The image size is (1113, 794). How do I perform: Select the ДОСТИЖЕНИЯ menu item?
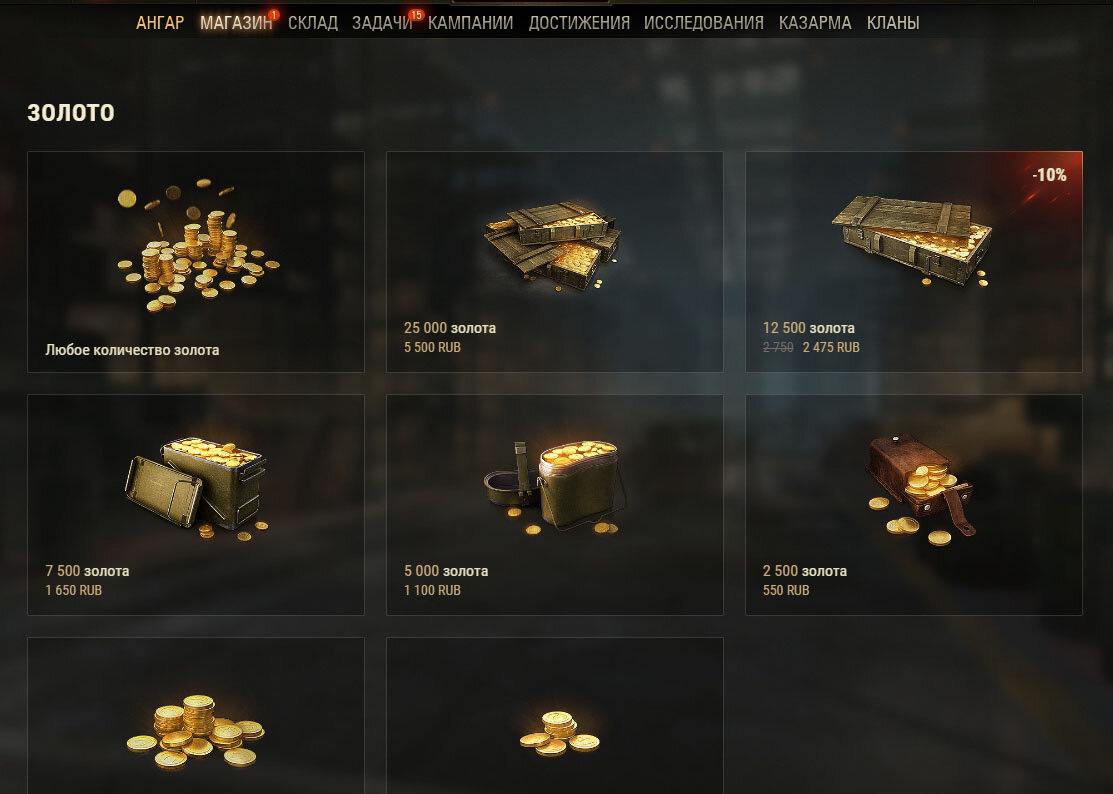coord(579,23)
